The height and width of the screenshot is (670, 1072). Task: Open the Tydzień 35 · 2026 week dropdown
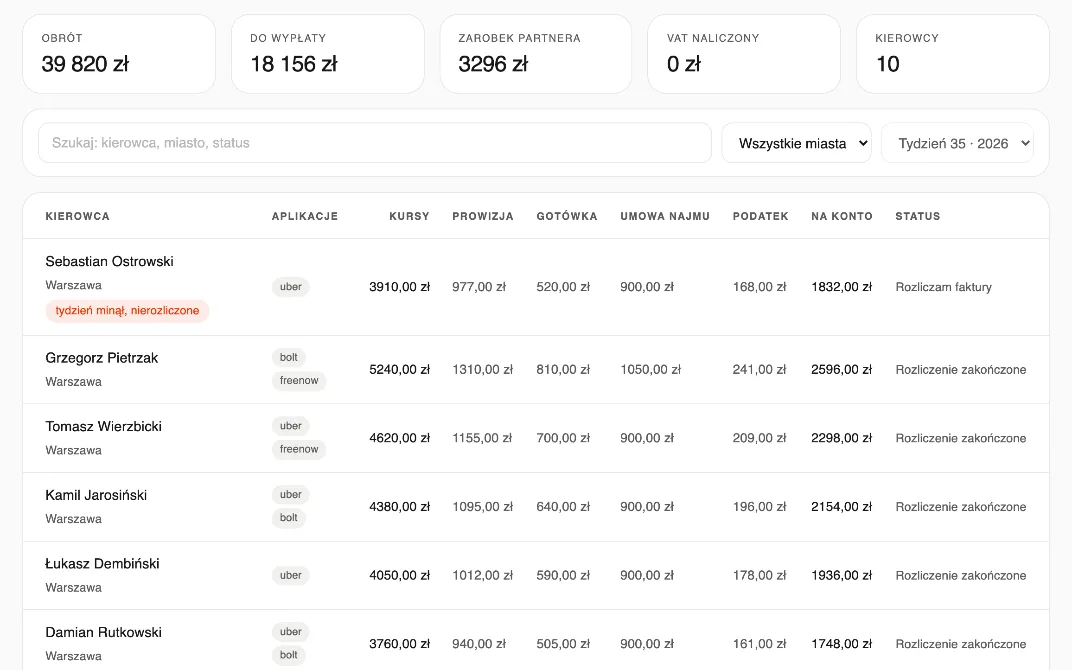[957, 143]
